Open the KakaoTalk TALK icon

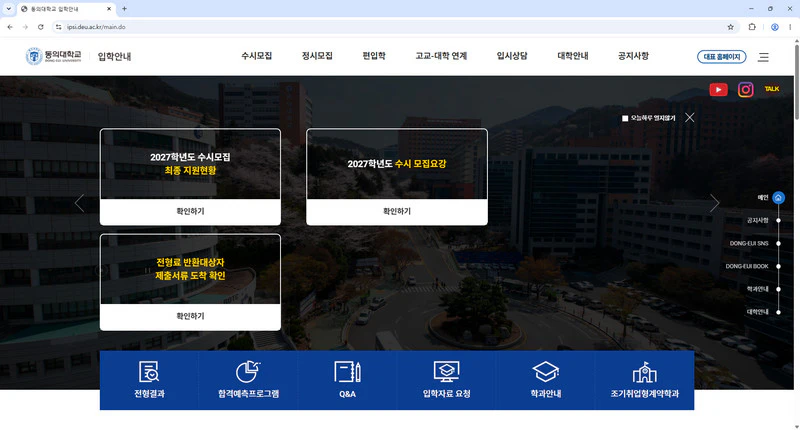pos(772,89)
